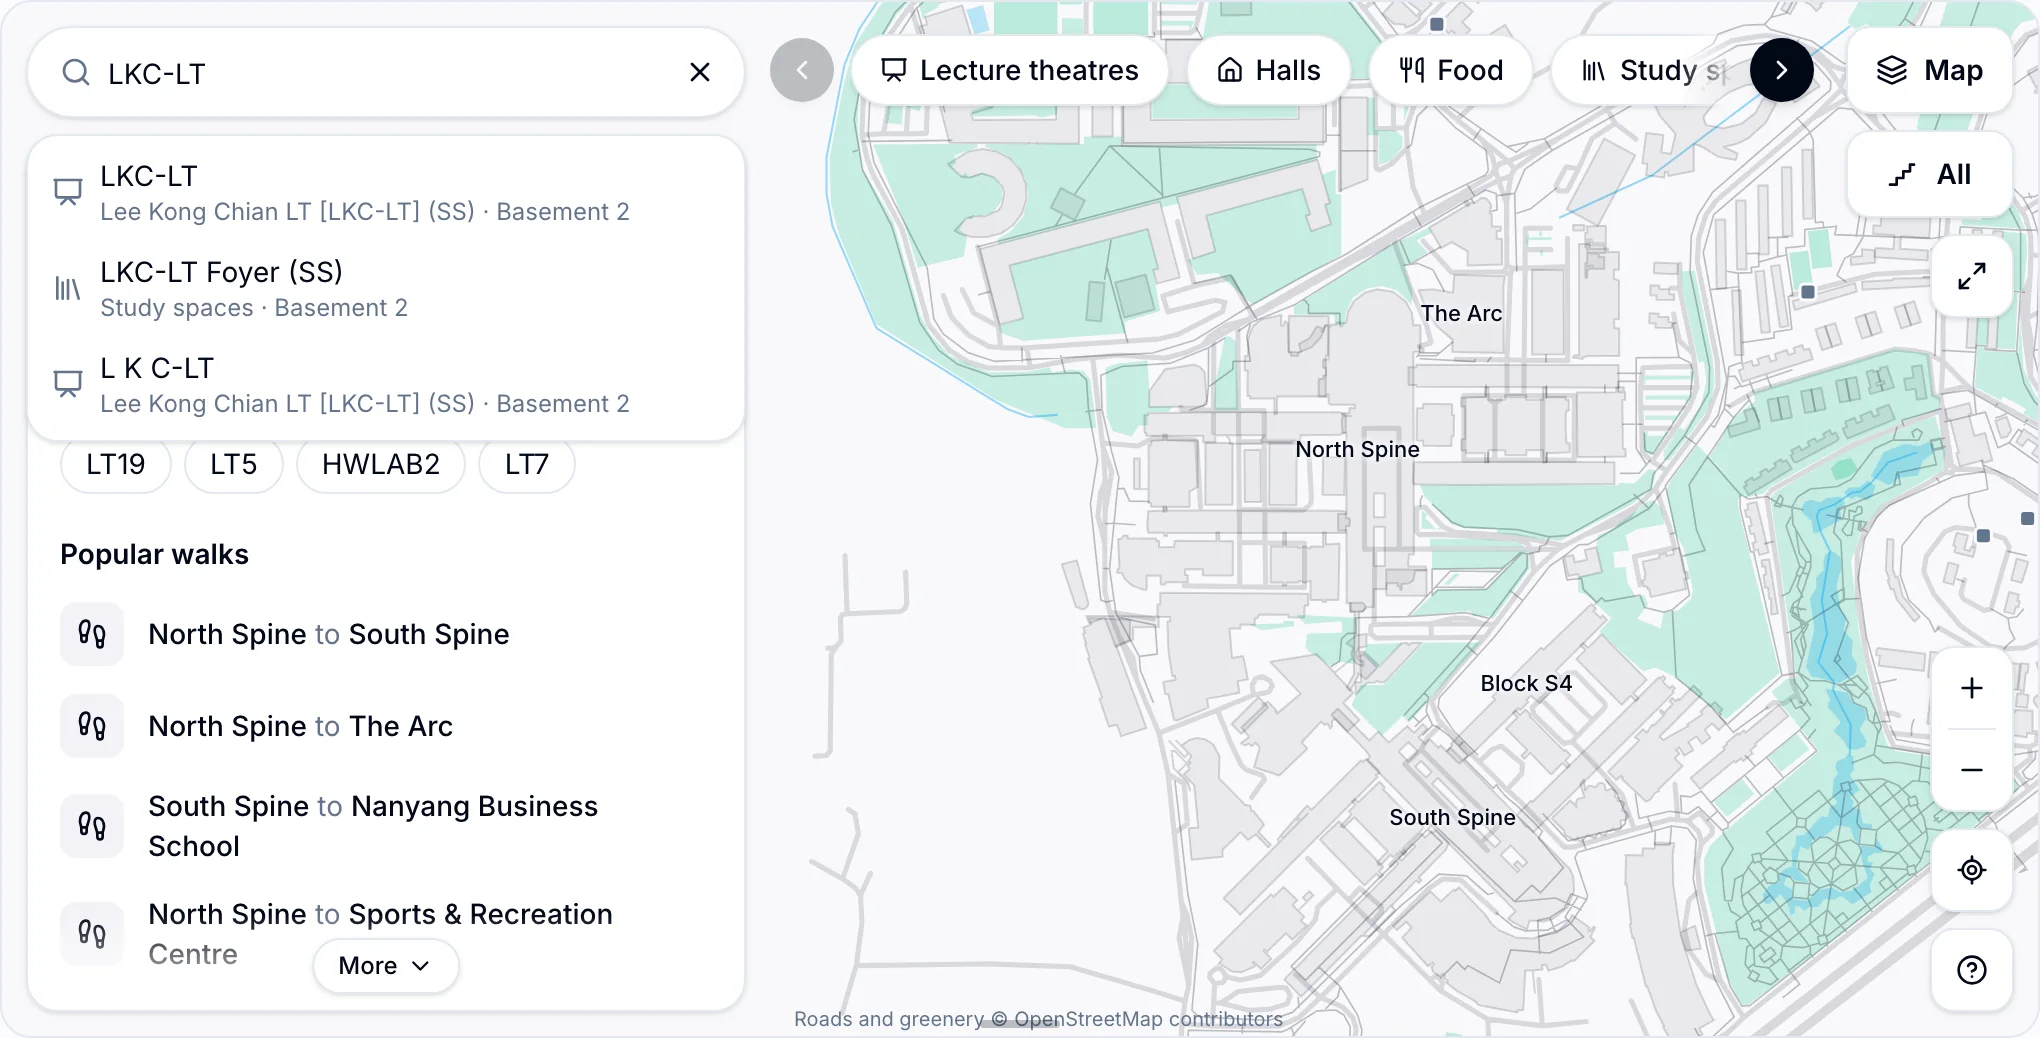Filter by Food category
The image size is (2040, 1038).
tap(1451, 70)
